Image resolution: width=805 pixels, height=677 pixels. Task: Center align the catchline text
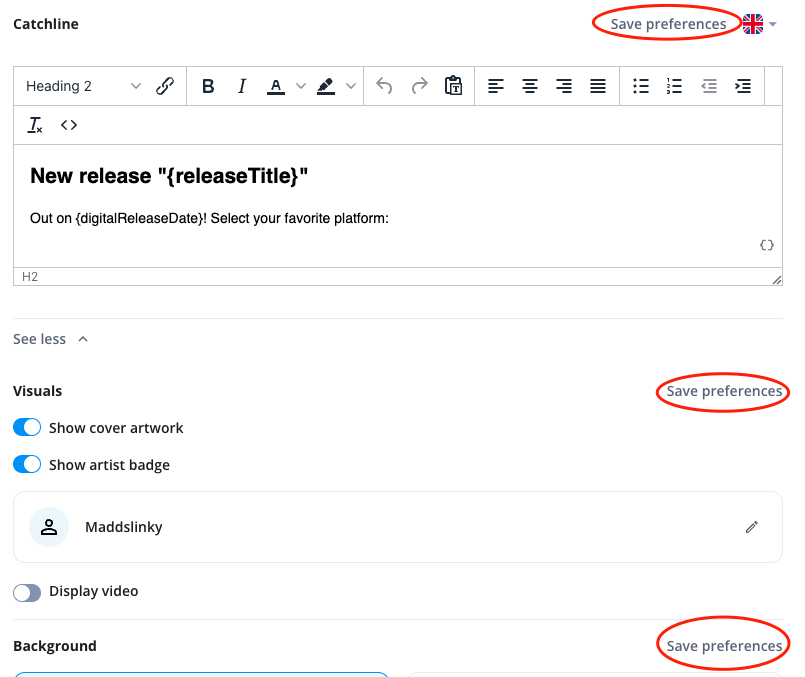530,86
